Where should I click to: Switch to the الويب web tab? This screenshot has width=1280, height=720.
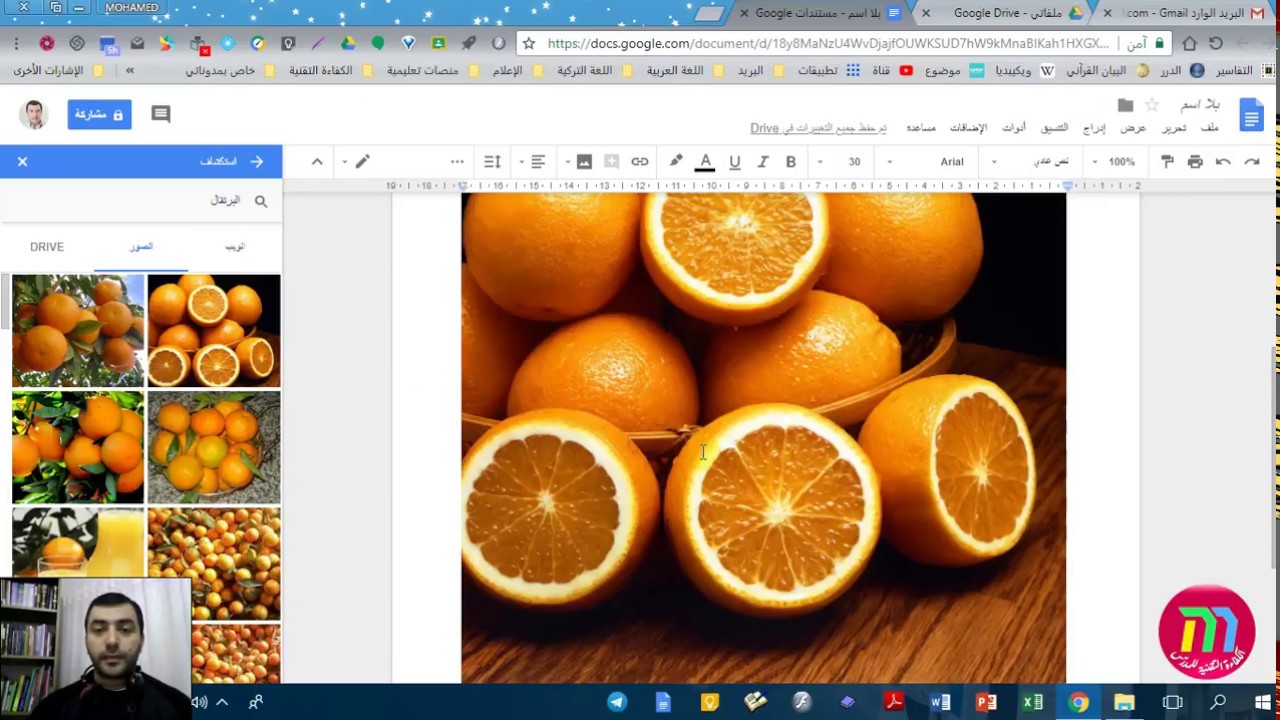point(235,247)
